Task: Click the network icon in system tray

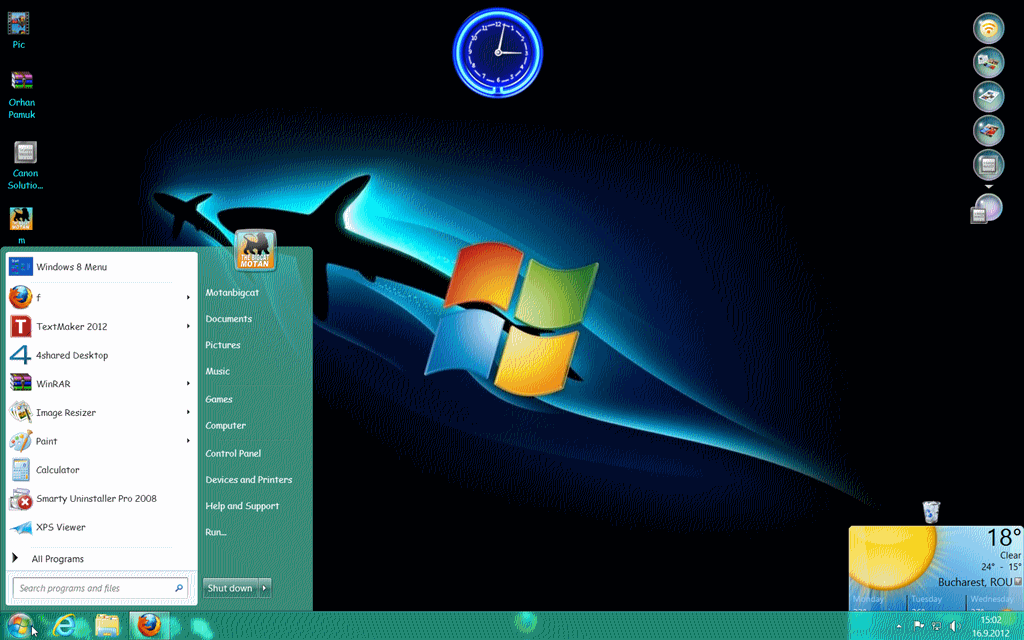Action: [936, 626]
